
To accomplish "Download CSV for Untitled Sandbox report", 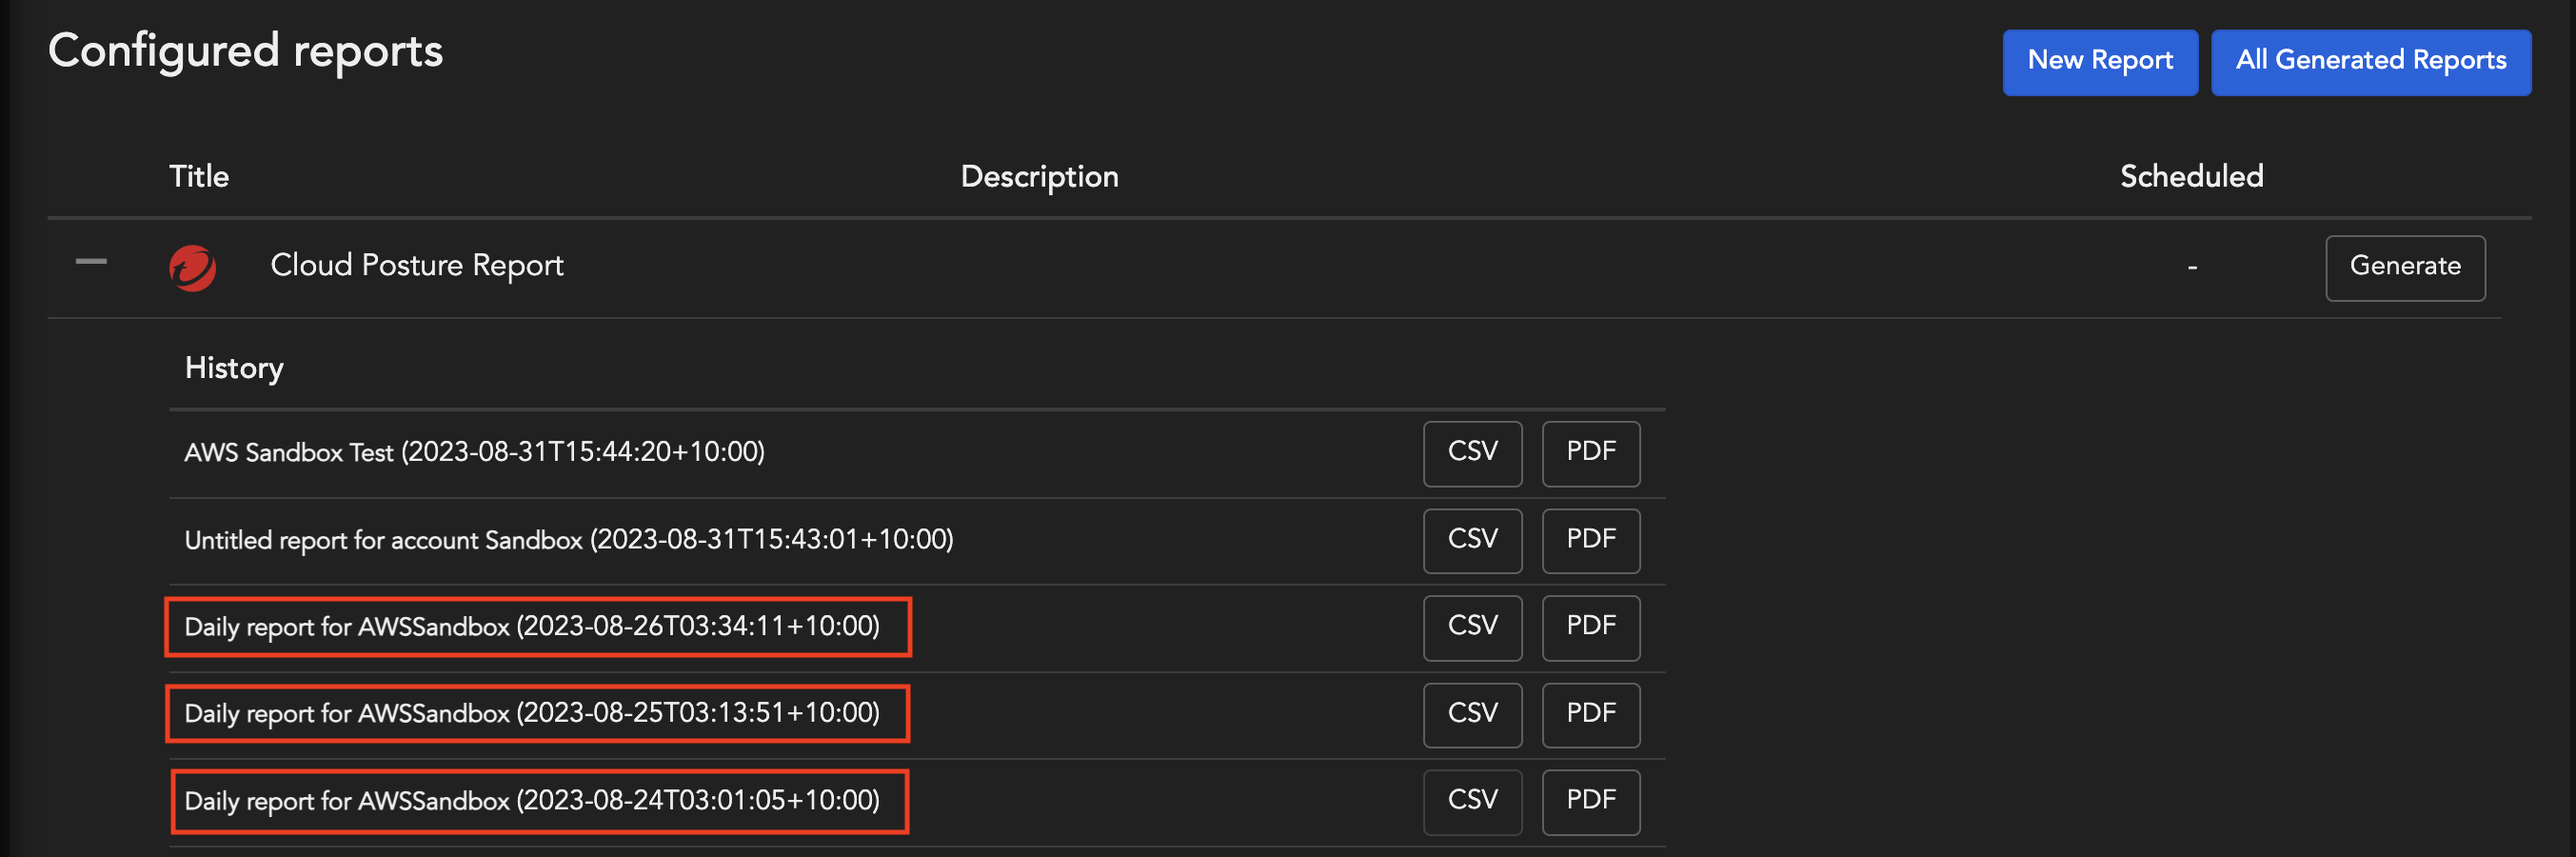I will coord(1472,540).
